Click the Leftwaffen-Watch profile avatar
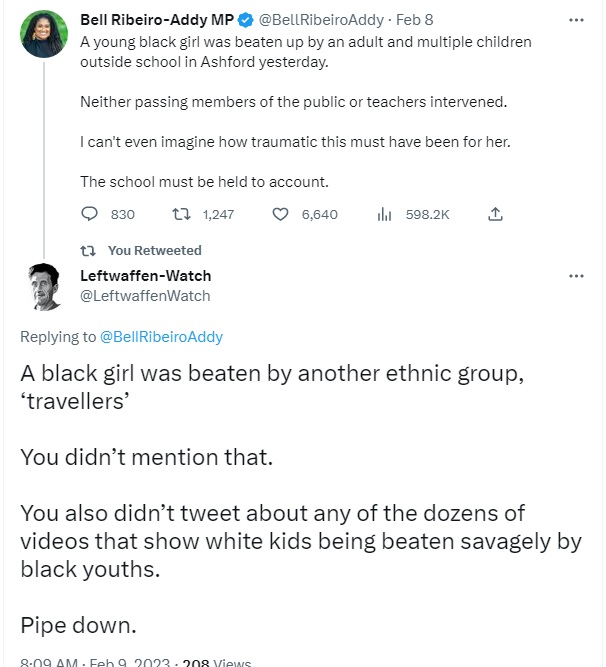This screenshot has height=667, width=606. tap(43, 287)
